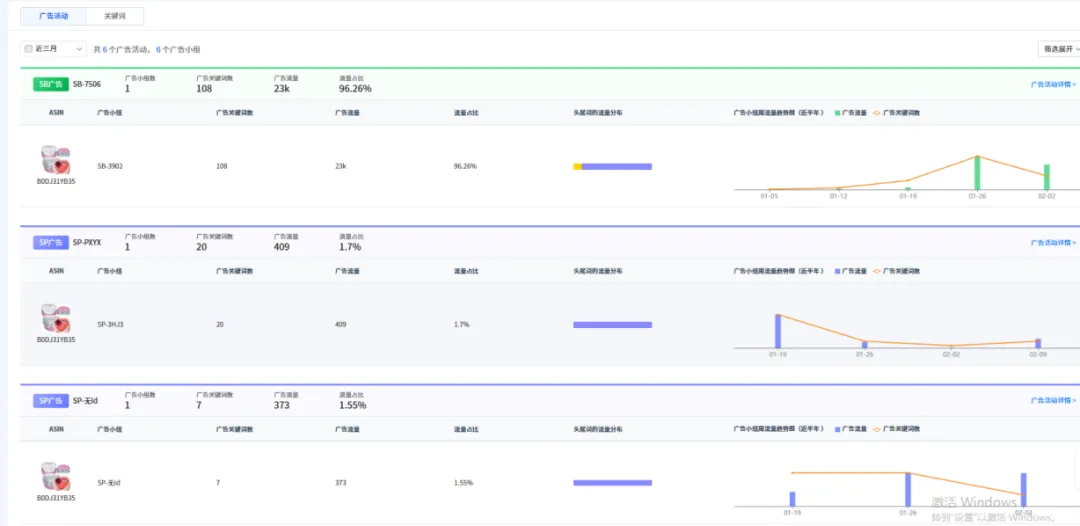Open 广告活动详情 link for SP-无id
The image size is (1080, 526).
pos(1053,401)
